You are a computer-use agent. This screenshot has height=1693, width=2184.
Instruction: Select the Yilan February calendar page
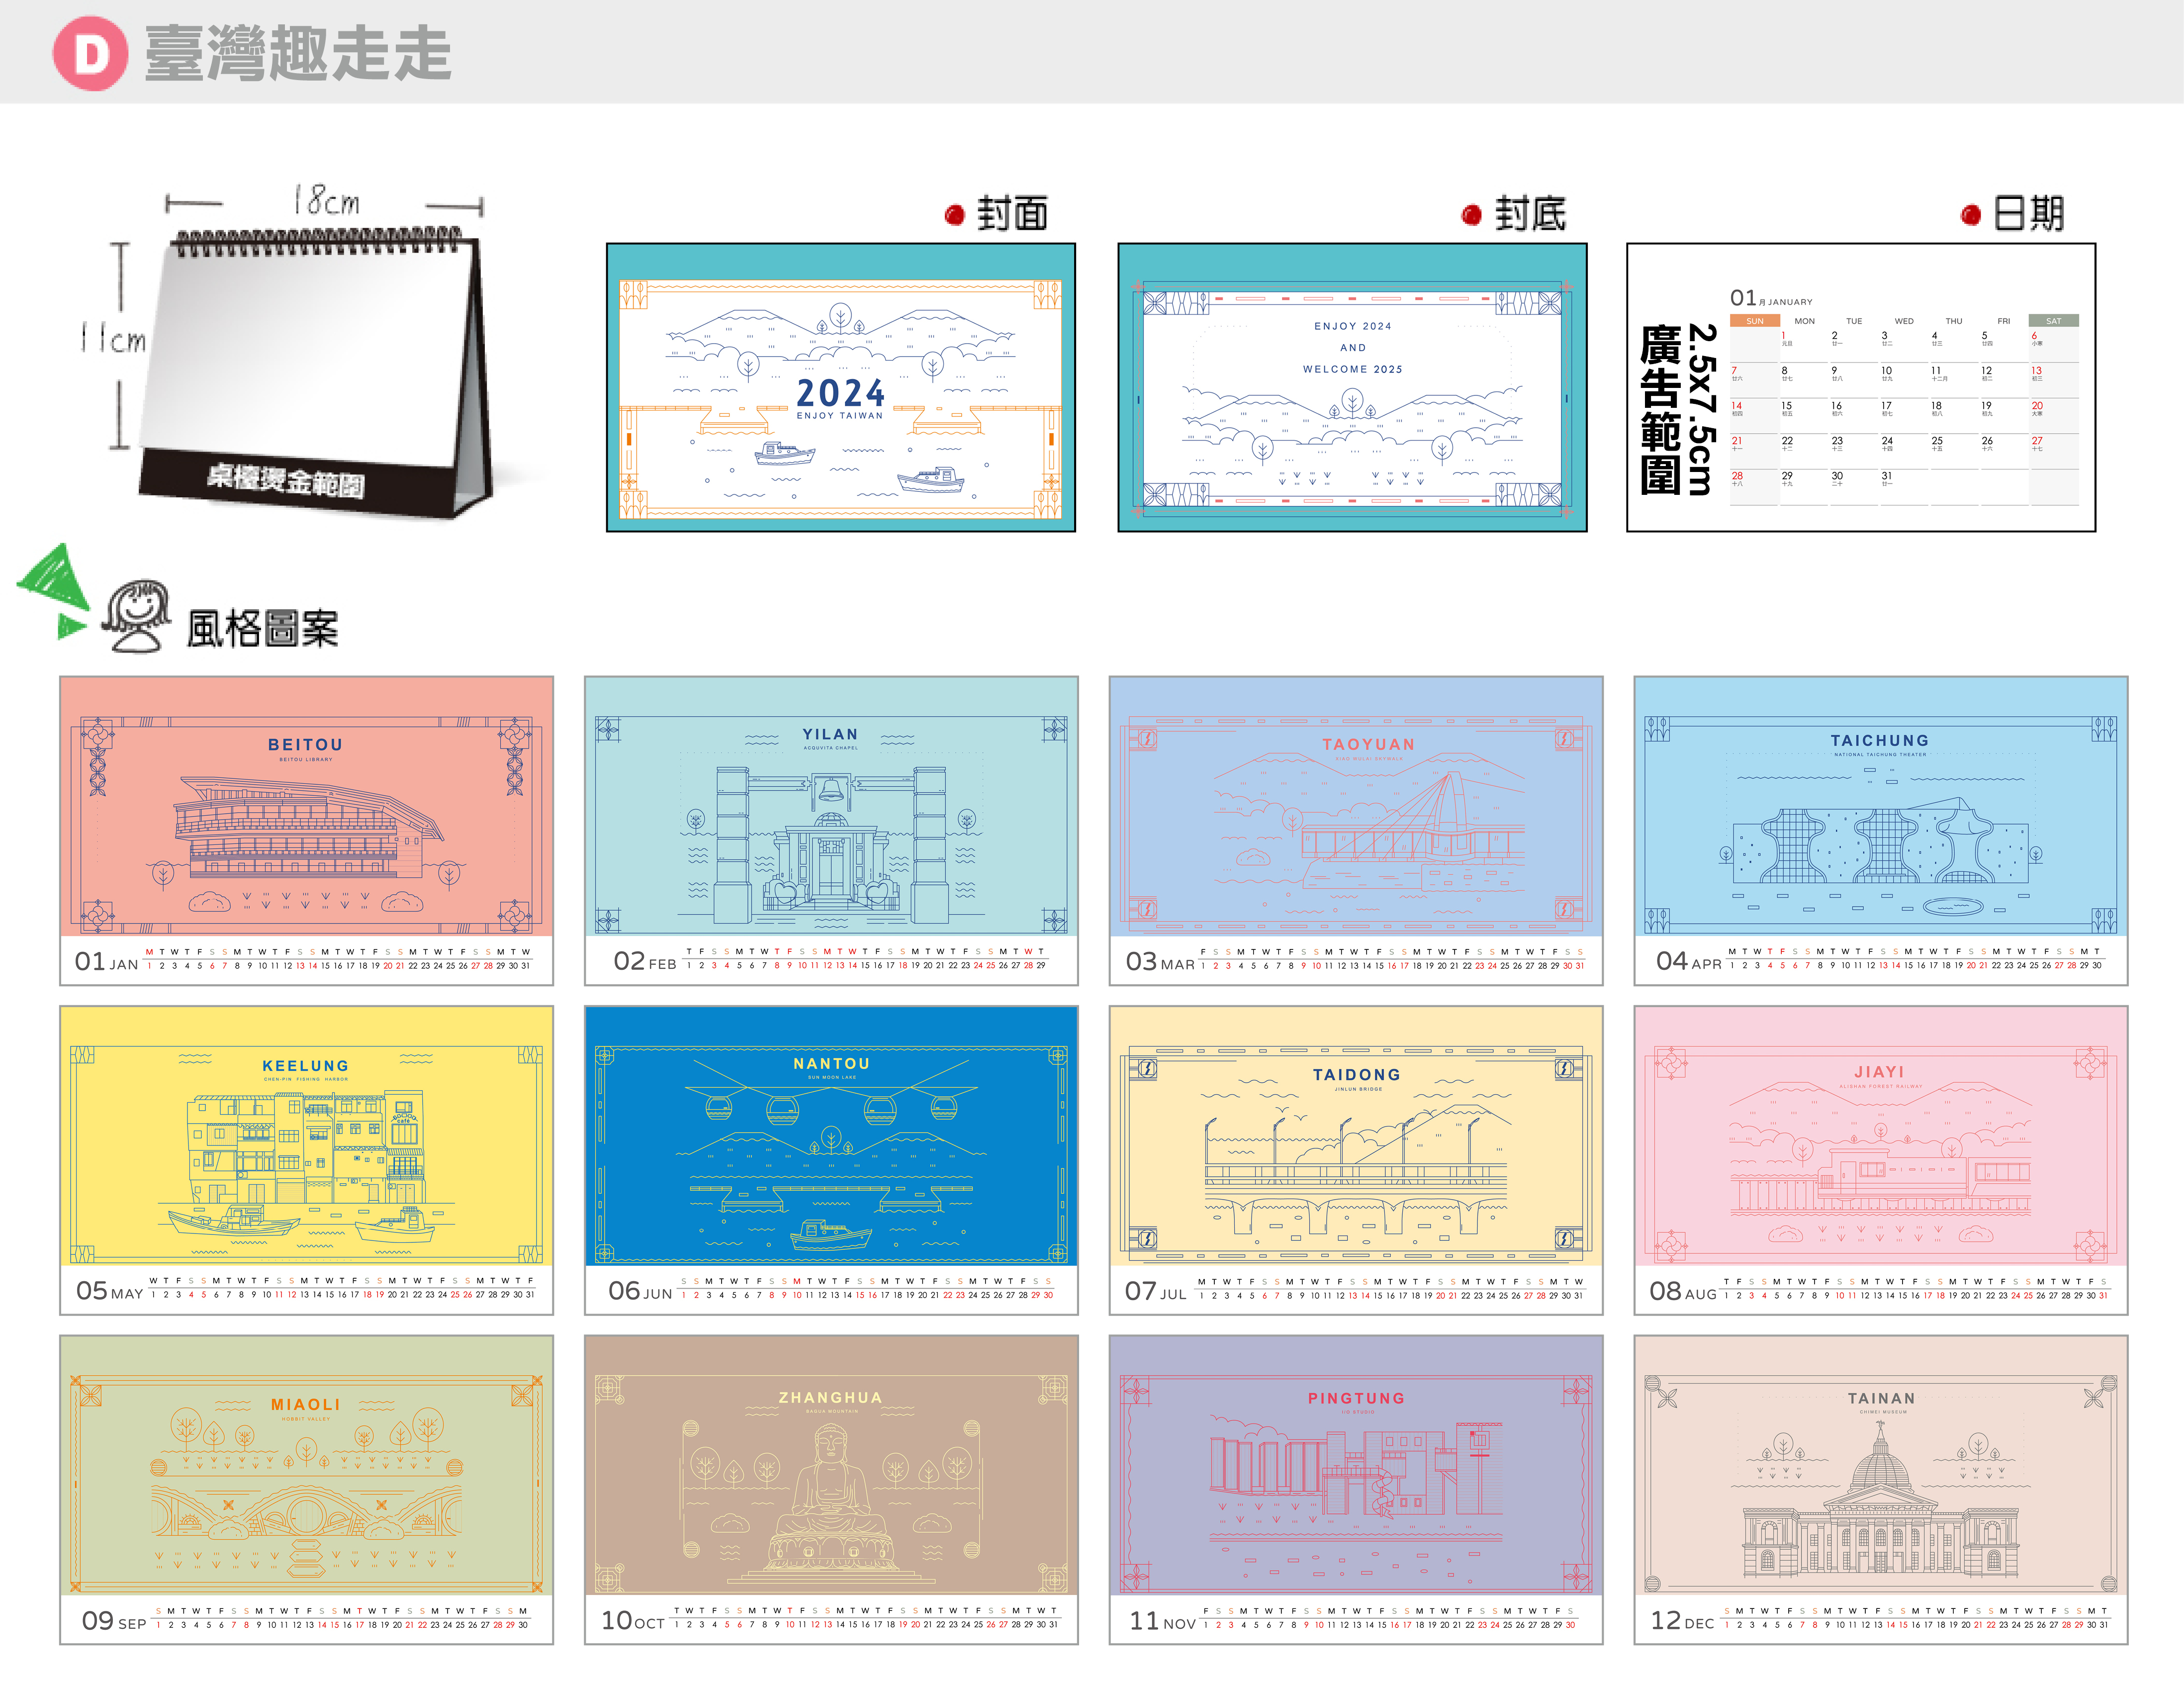830,830
